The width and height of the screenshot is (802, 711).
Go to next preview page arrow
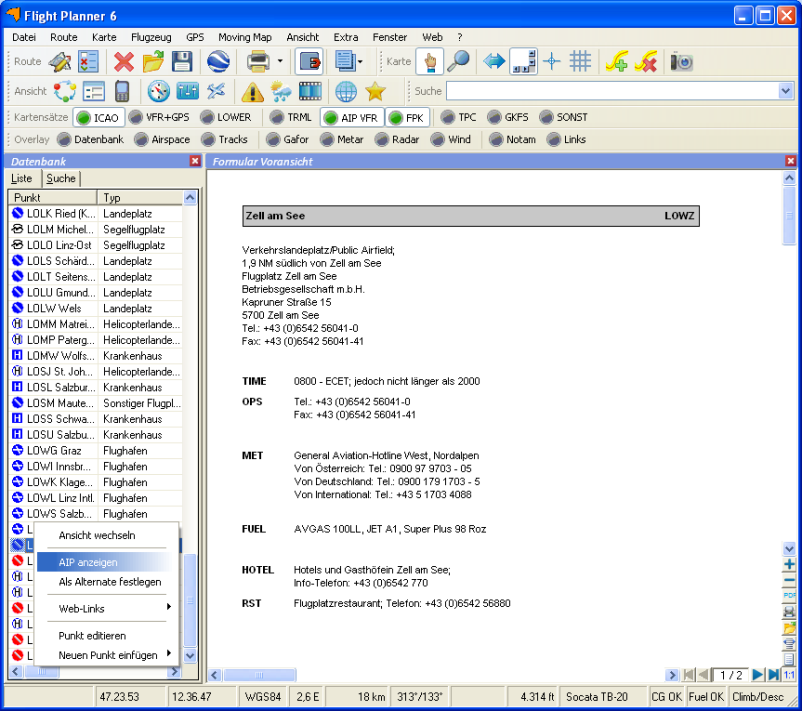pyautogui.click(x=758, y=675)
